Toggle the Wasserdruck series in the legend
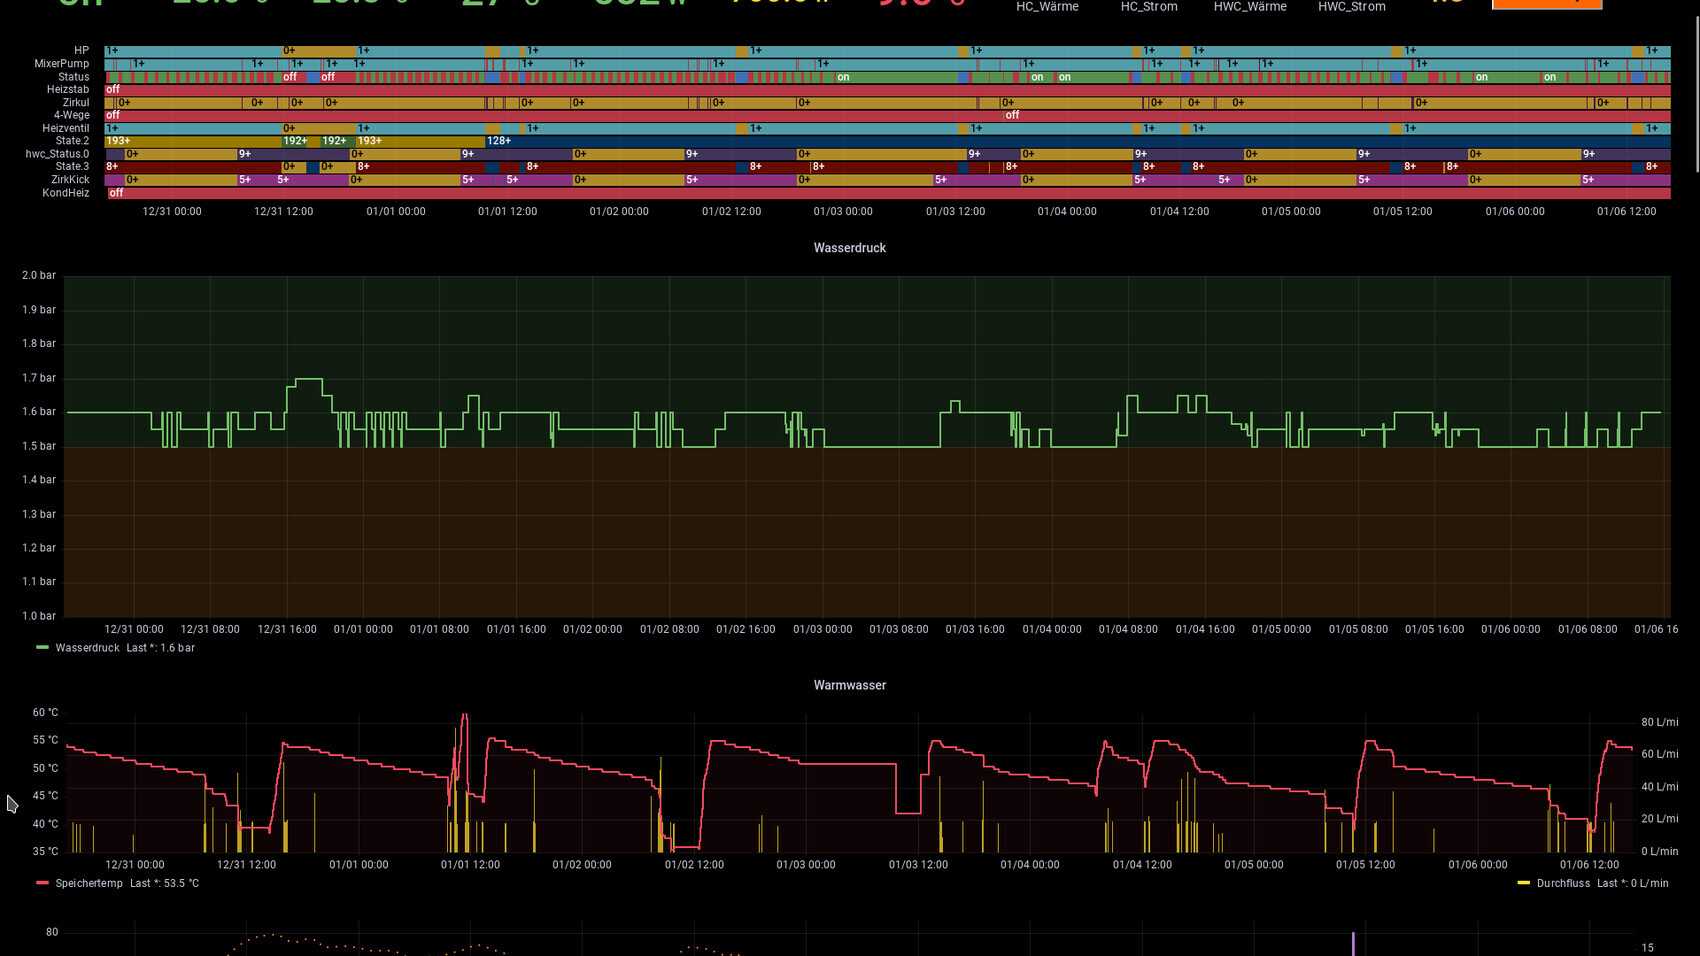The image size is (1700, 956). 87,648
